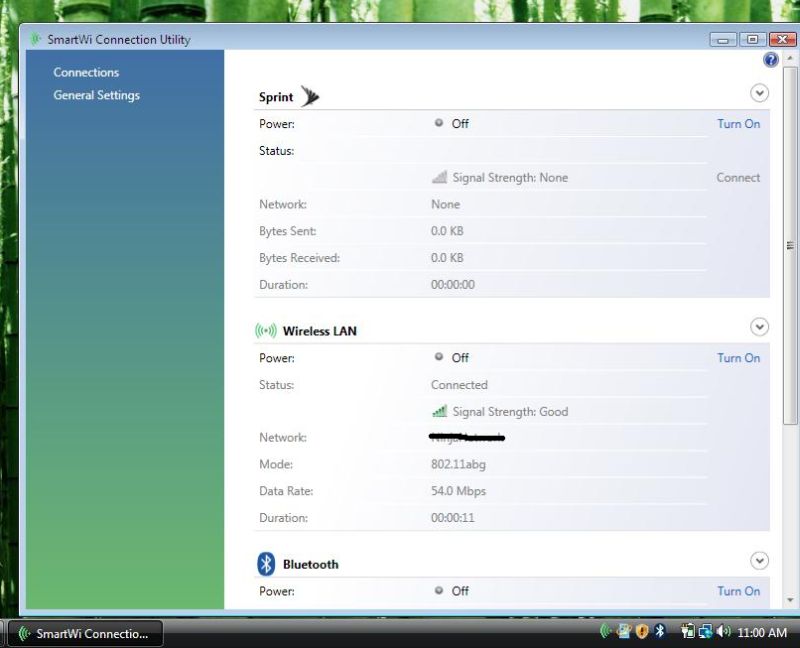Click the 'Bytes Sent:' label
Viewport: 800px width, 648px height.
pyautogui.click(x=288, y=231)
